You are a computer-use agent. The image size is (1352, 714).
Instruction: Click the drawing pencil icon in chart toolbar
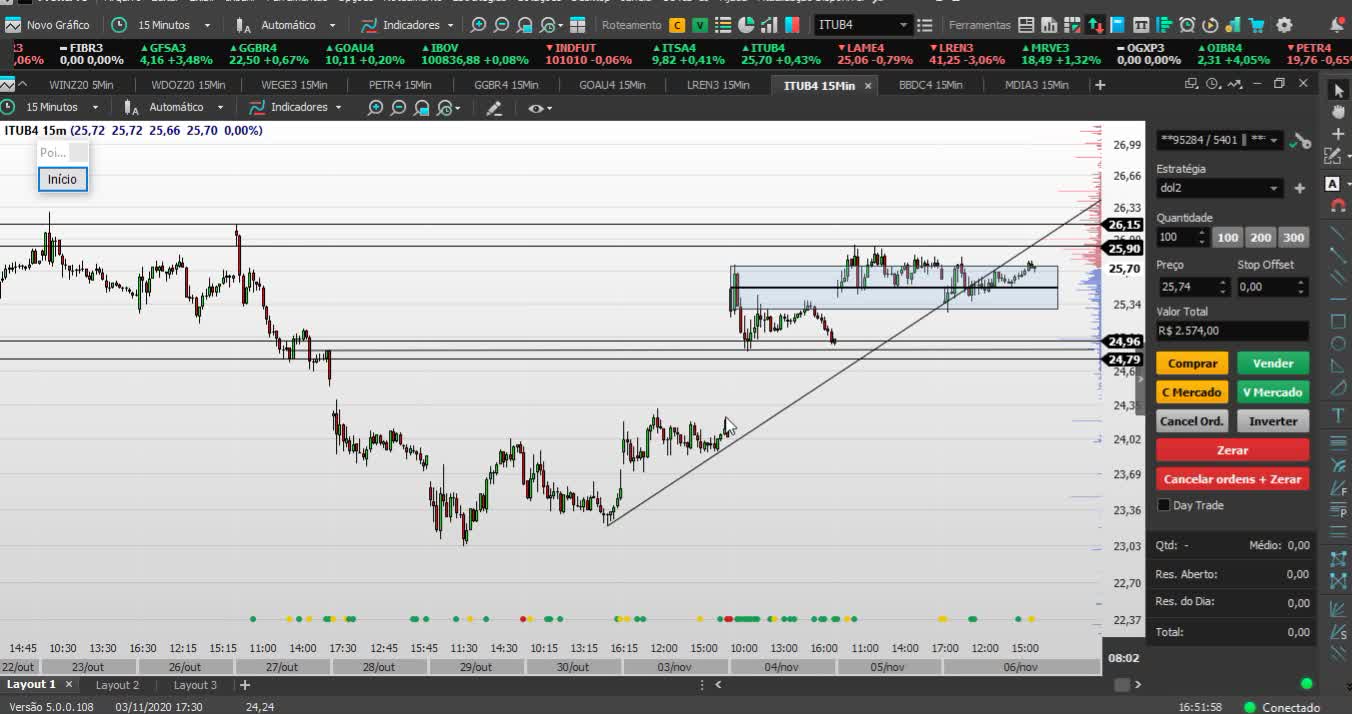tap(493, 107)
